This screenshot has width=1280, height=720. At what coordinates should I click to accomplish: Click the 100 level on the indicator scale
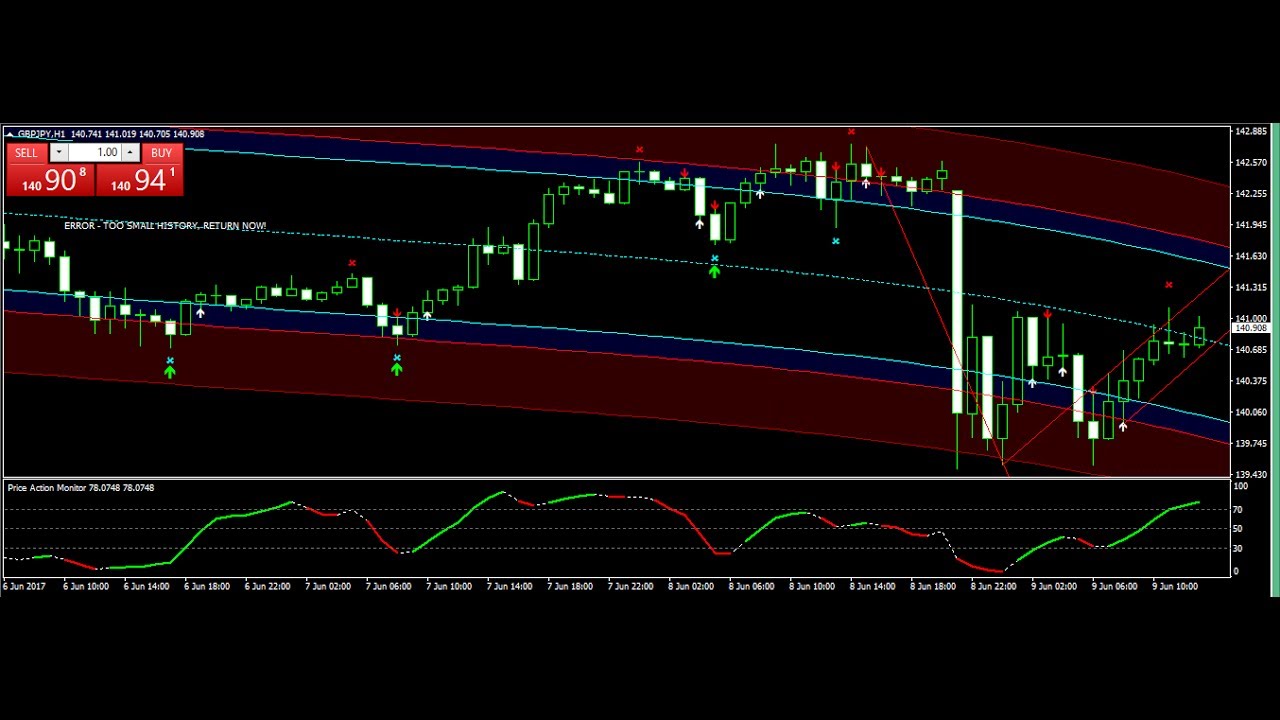(1241, 486)
